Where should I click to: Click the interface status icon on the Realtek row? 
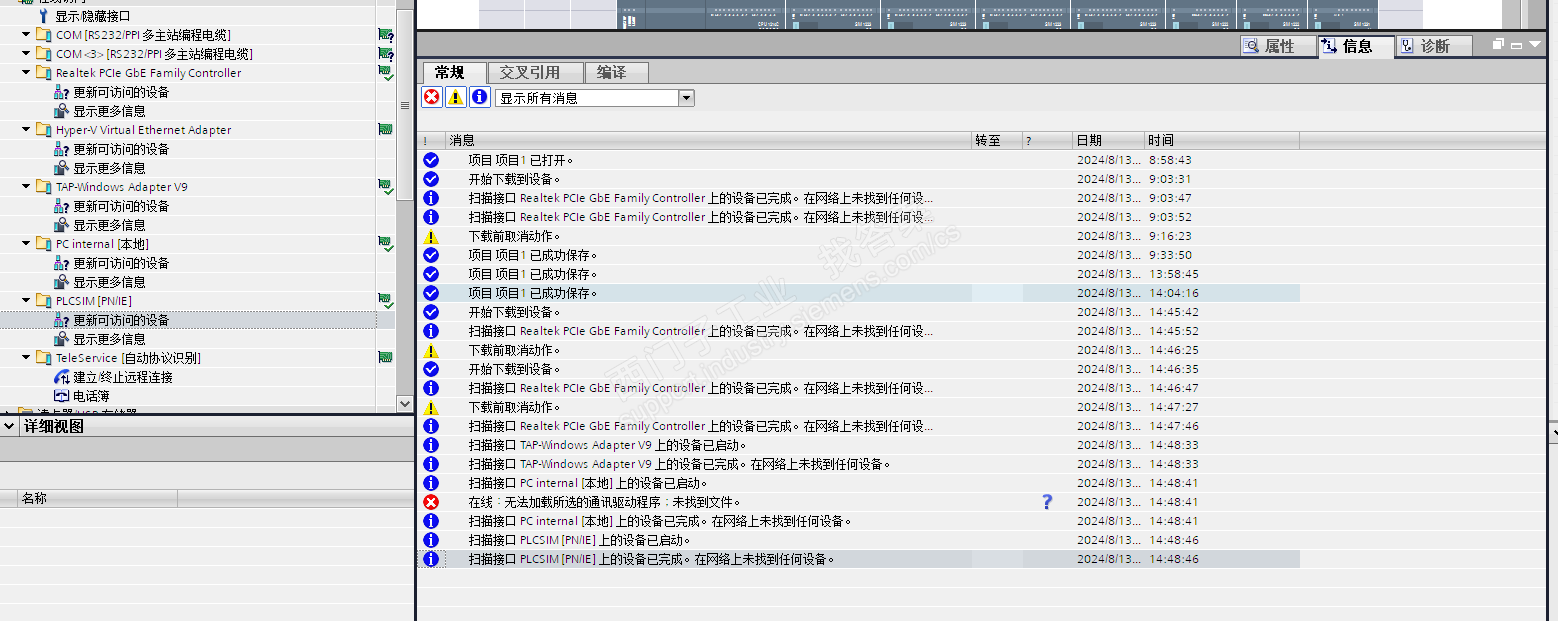385,73
